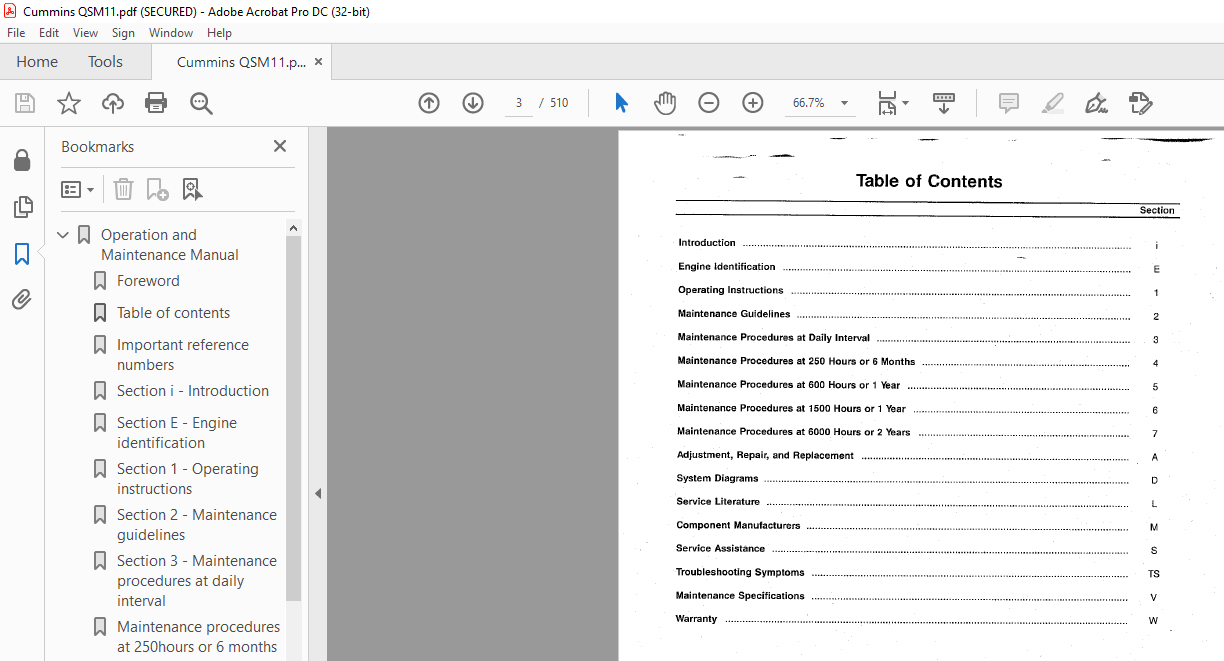The height and width of the screenshot is (661, 1224).
Task: Open the Attachments paperclip panel
Action: click(22, 300)
